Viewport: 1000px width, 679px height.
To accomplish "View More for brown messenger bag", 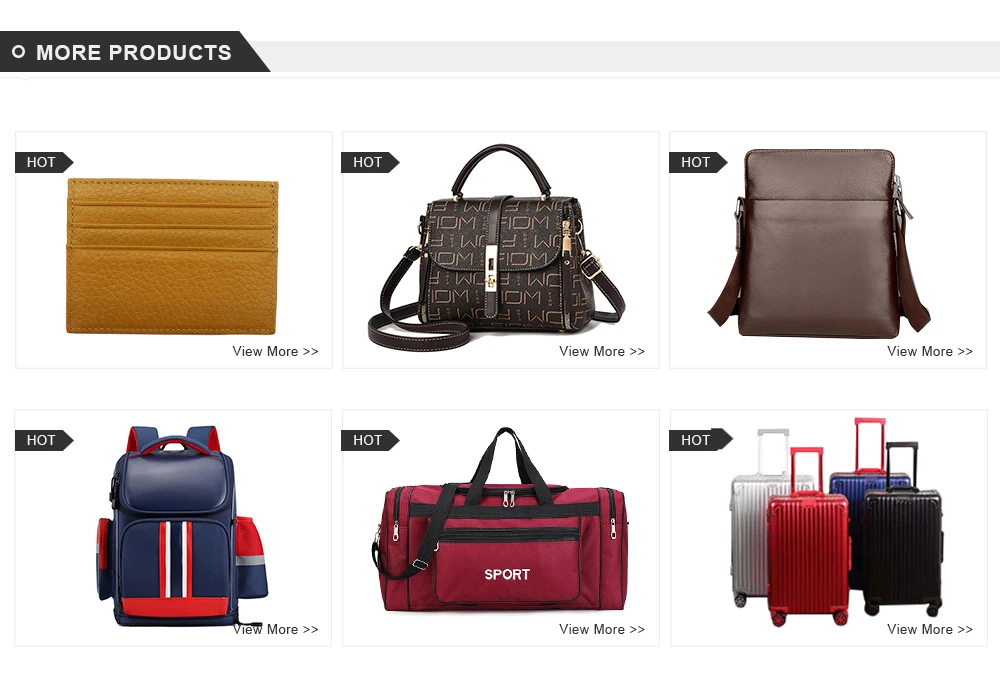I will pyautogui.click(x=930, y=351).
